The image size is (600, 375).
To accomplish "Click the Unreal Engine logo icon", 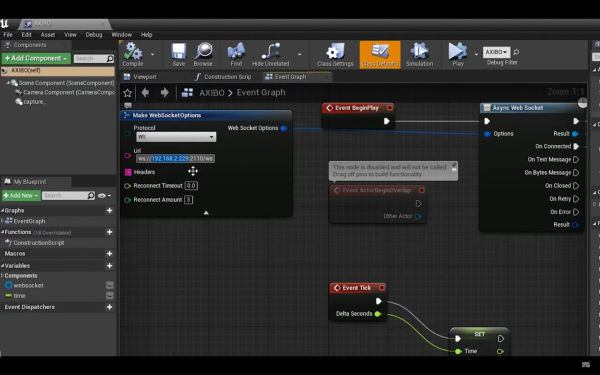I will click(4, 24).
